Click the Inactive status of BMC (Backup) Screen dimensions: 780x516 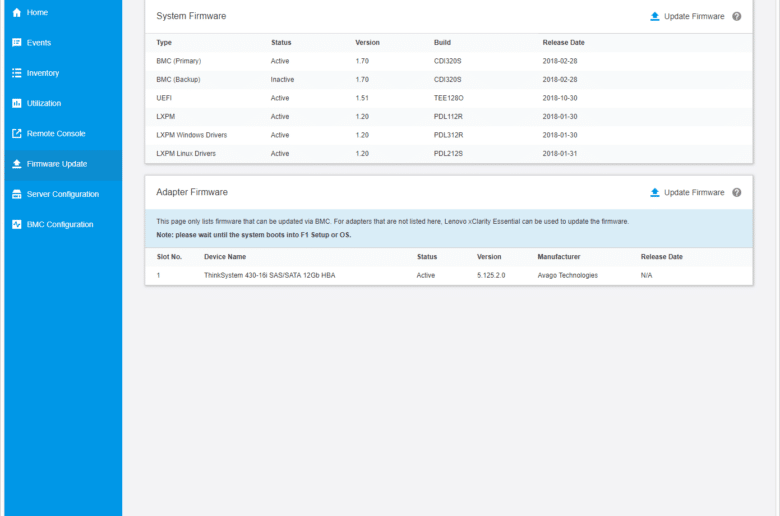282,80
